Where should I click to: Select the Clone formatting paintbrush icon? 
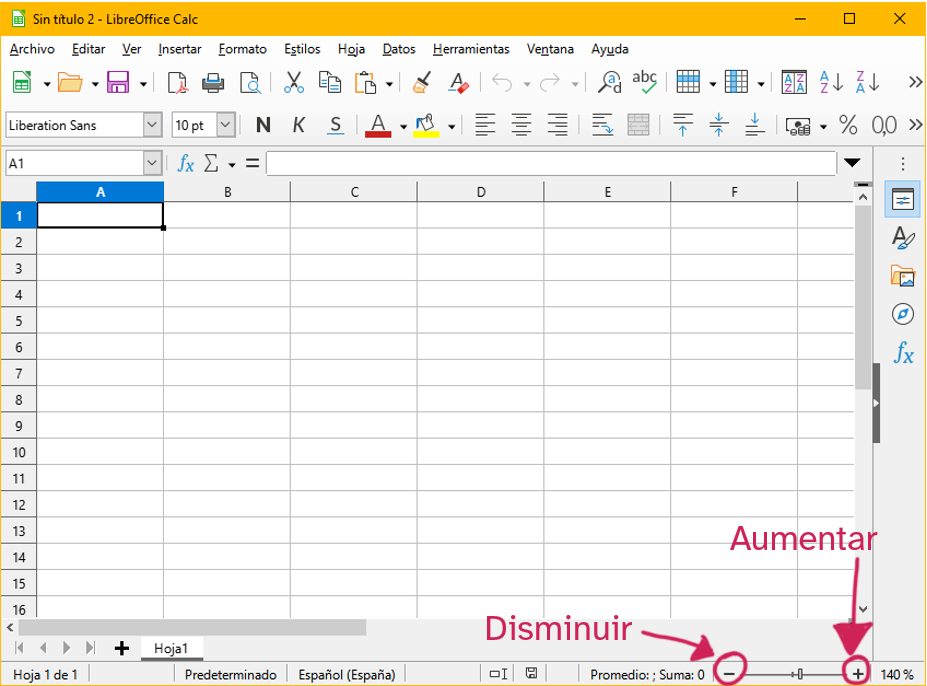[x=422, y=83]
